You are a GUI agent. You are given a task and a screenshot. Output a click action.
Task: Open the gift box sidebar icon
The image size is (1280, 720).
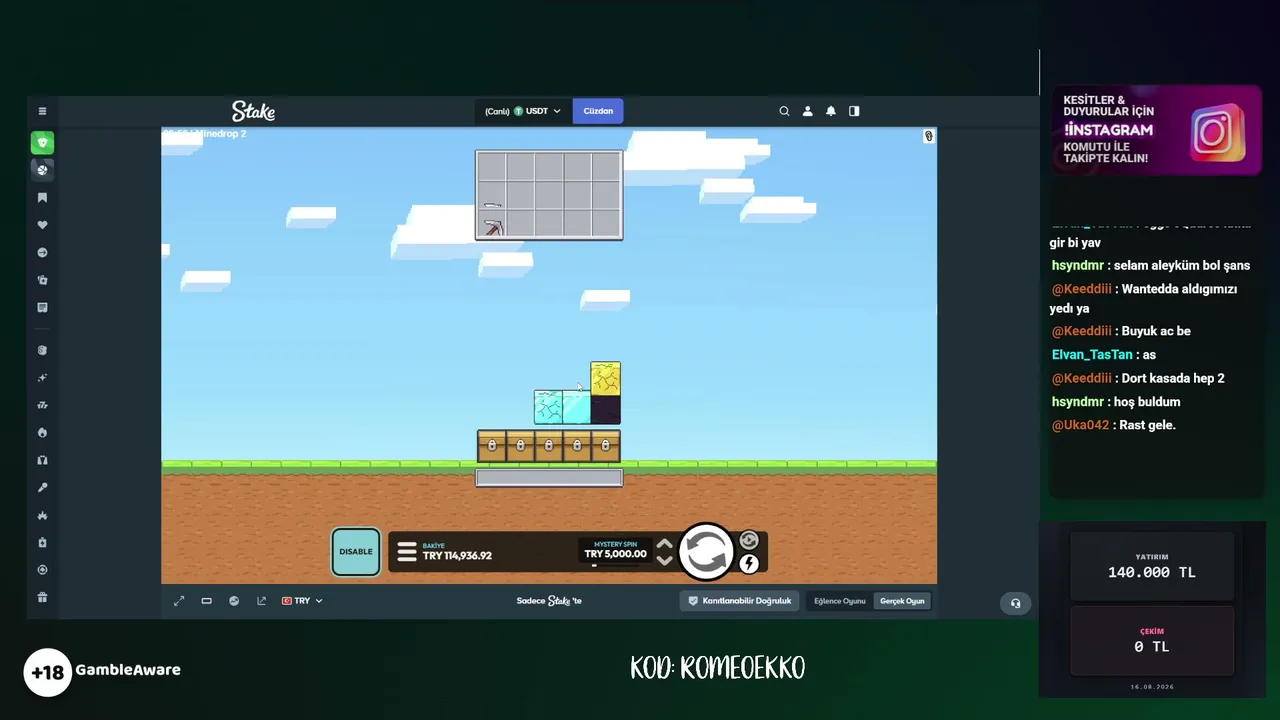(42, 598)
